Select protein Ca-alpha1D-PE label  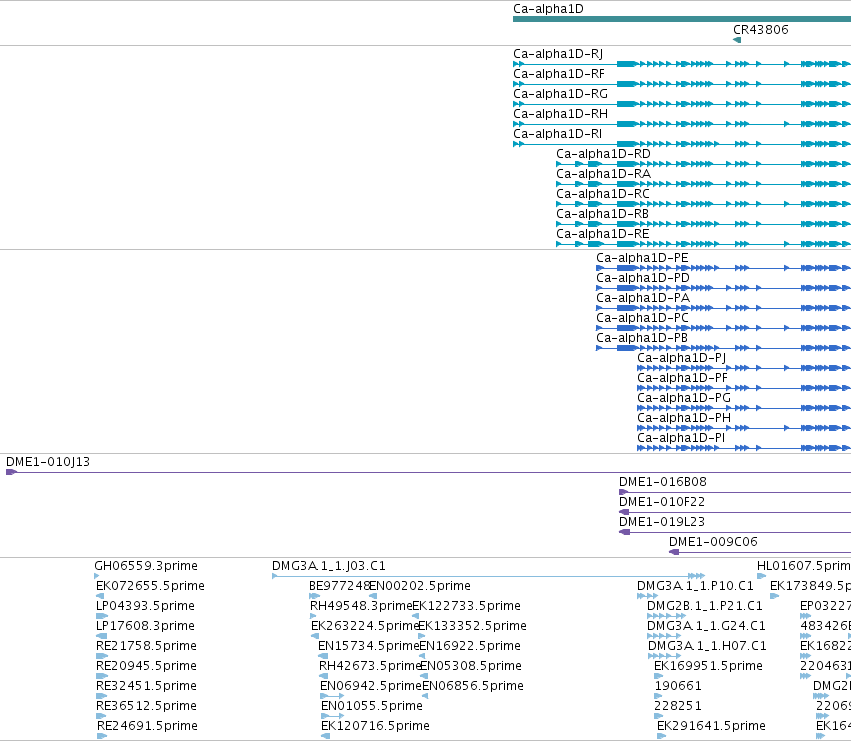(642, 258)
